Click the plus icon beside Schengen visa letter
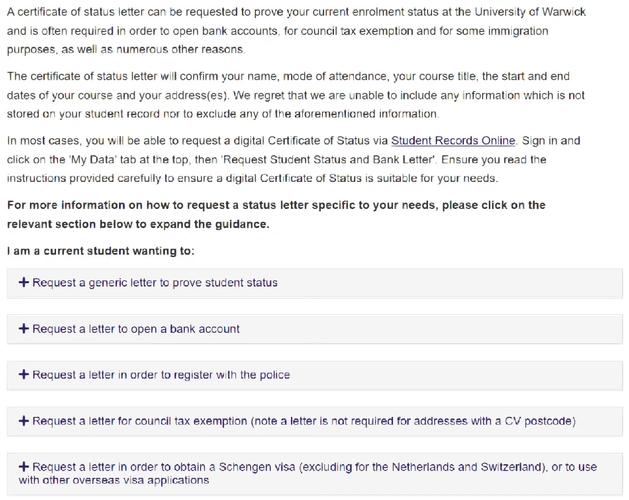Viewport: 629px width, 500px height. point(24,467)
